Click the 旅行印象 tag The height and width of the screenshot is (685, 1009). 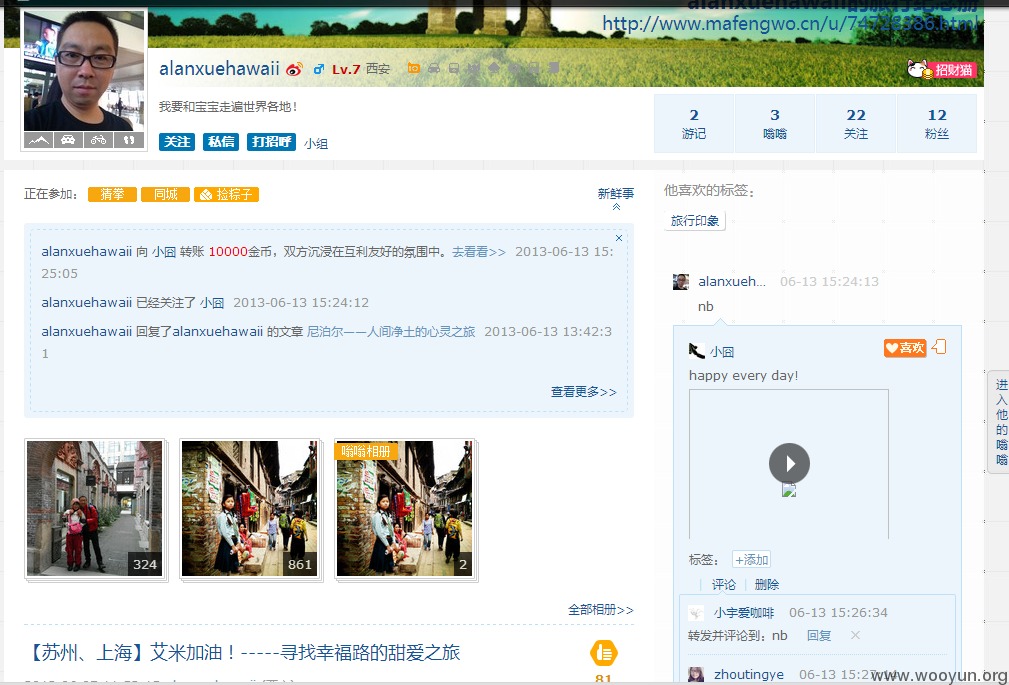pyautogui.click(x=695, y=221)
